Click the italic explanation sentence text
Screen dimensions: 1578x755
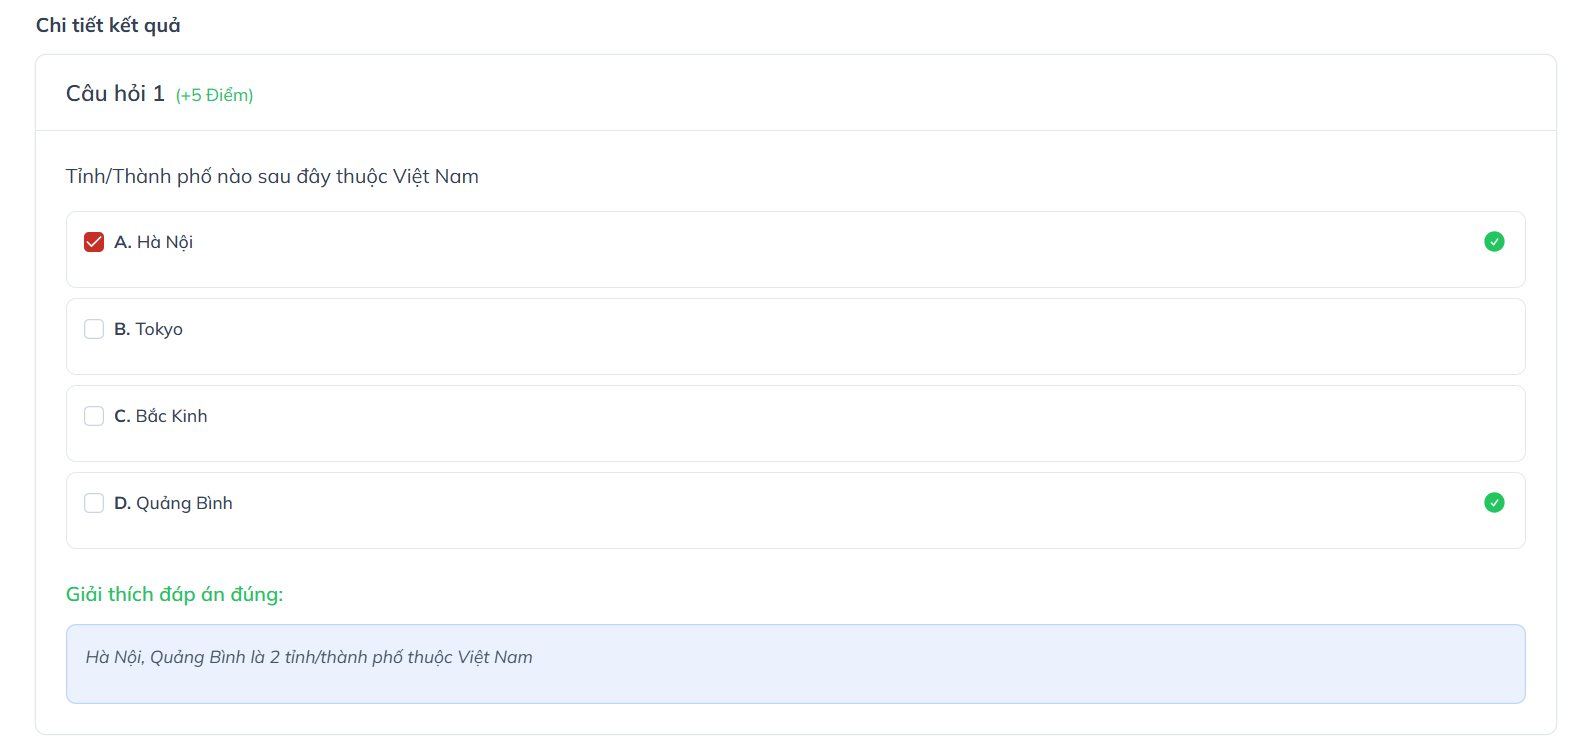tap(309, 657)
